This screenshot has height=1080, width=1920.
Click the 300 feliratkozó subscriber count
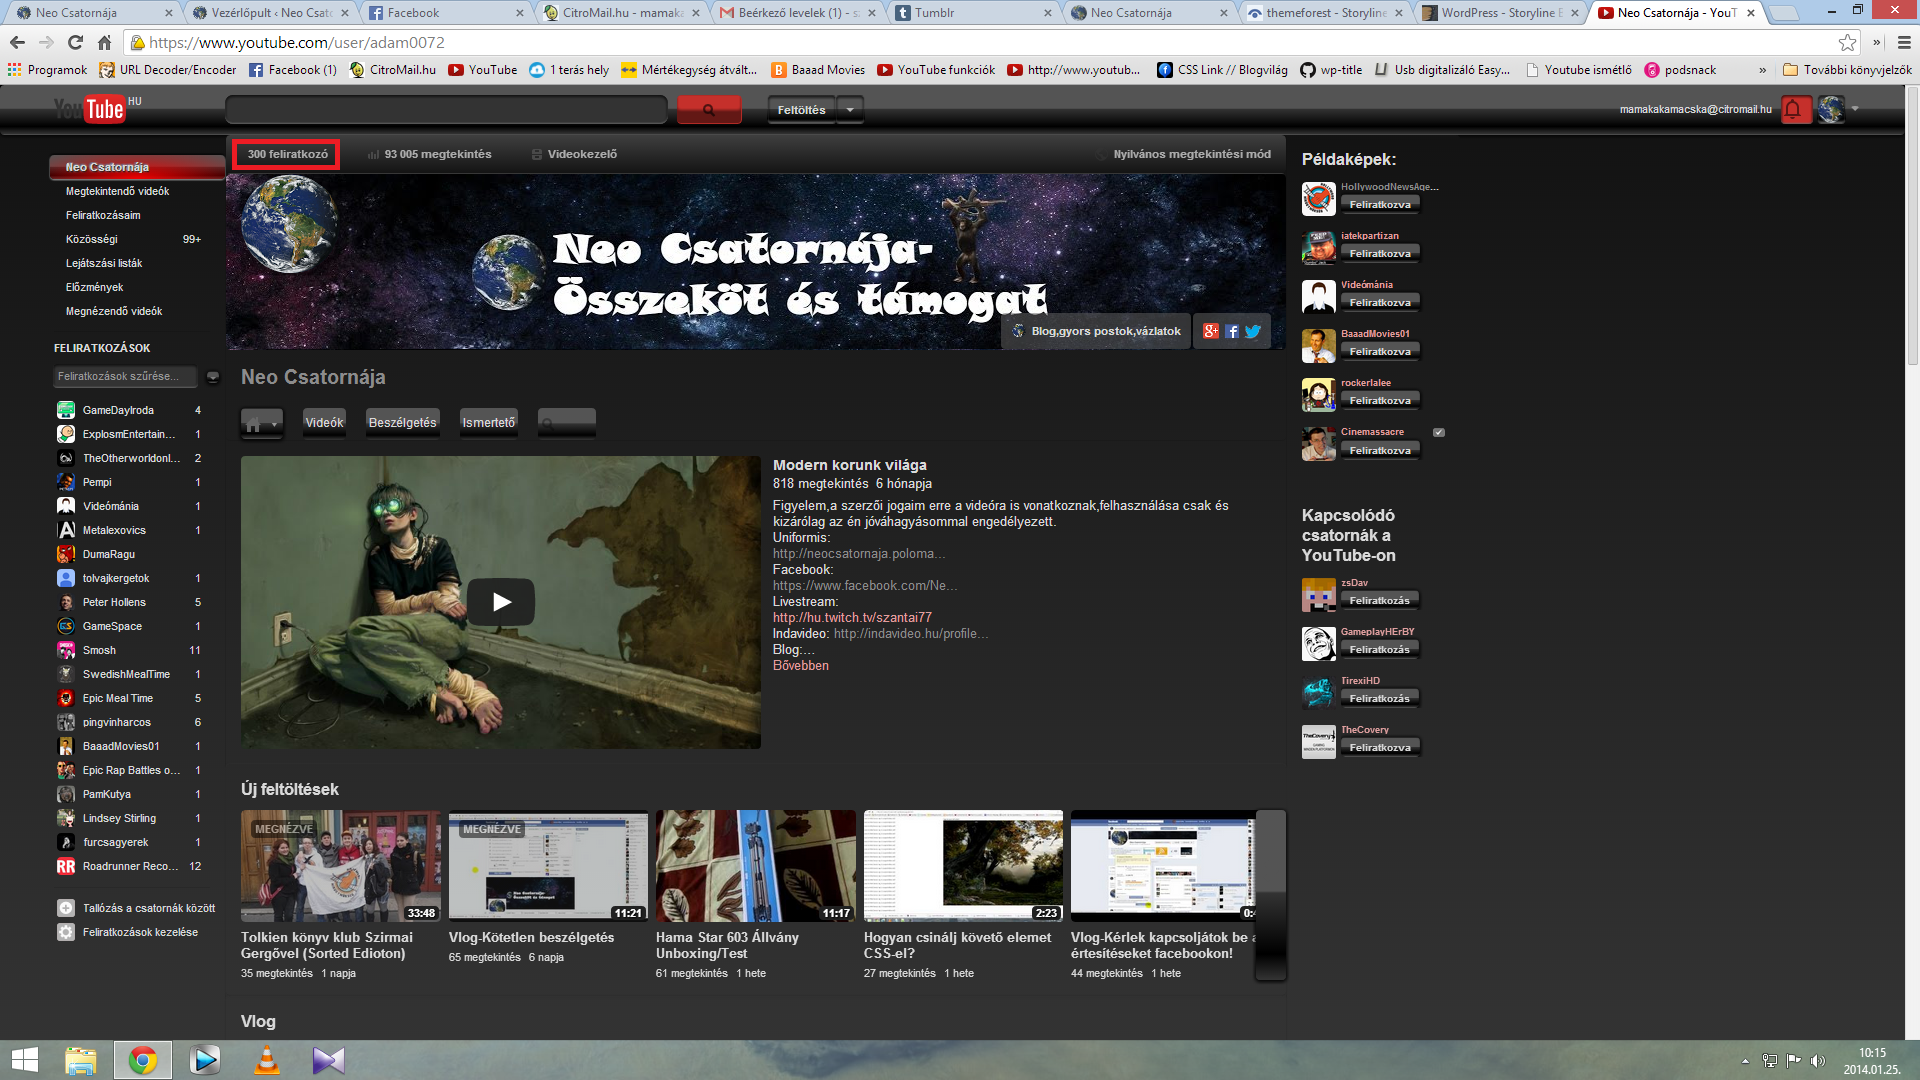coord(287,154)
